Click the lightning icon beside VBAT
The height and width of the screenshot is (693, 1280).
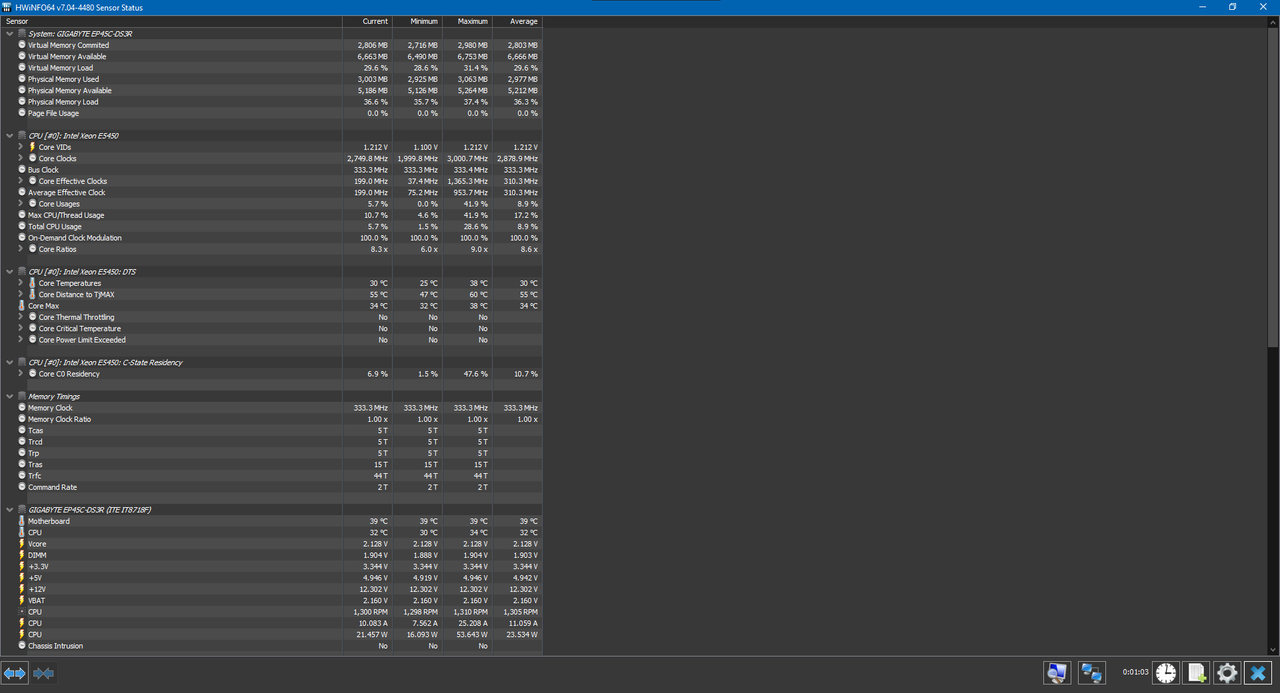pos(22,600)
